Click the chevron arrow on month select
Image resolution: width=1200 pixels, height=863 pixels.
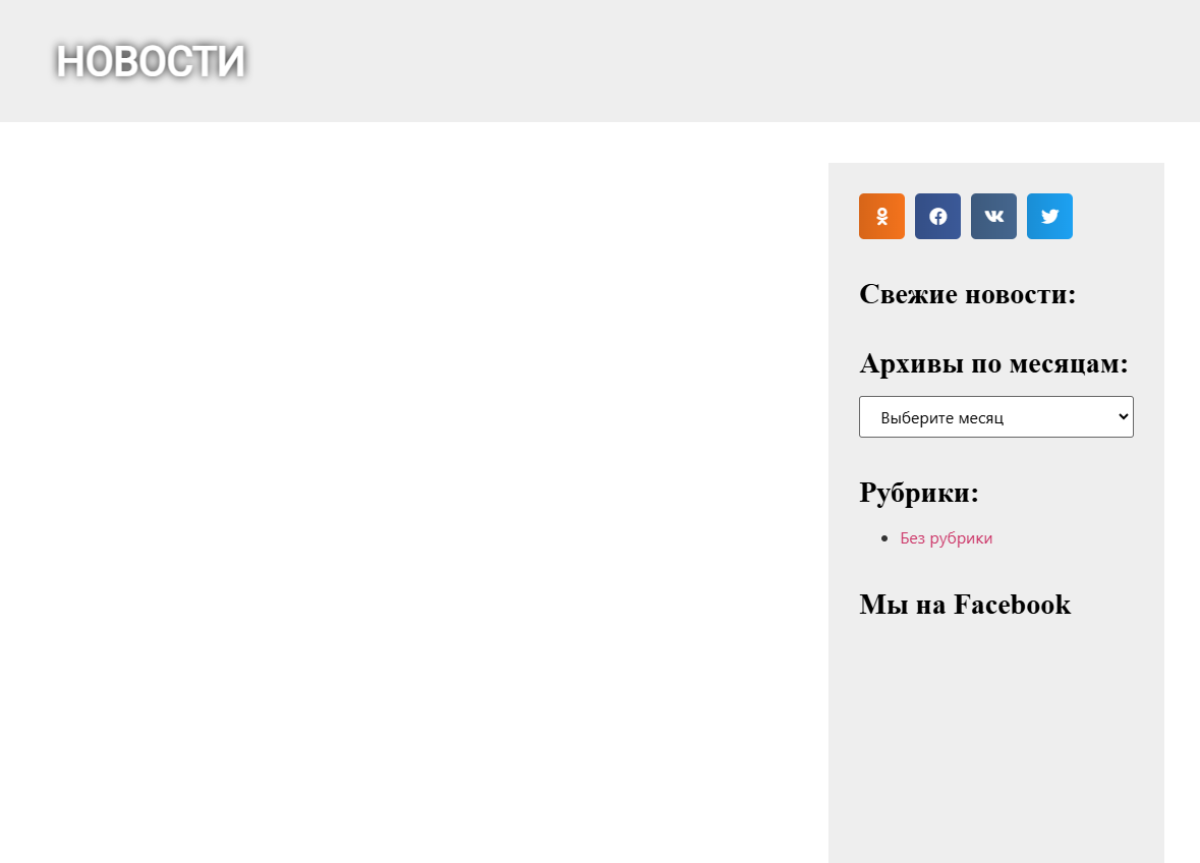1122,416
